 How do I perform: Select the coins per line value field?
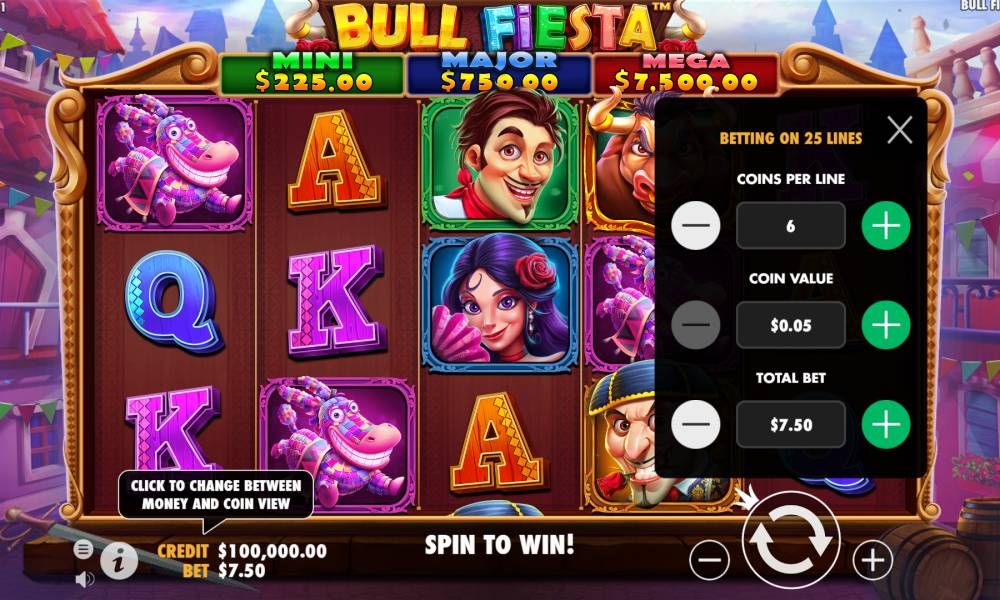coord(791,226)
